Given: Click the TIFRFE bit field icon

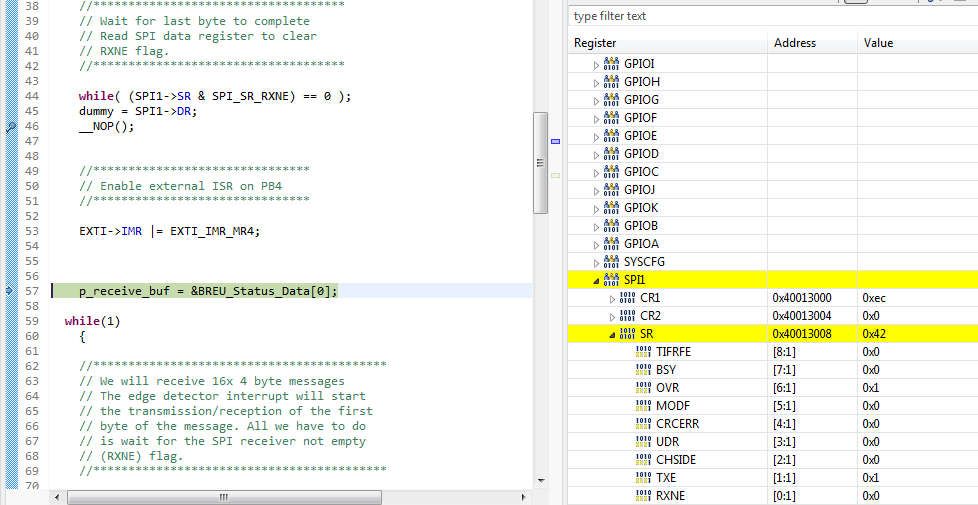Looking at the screenshot, I should (643, 352).
